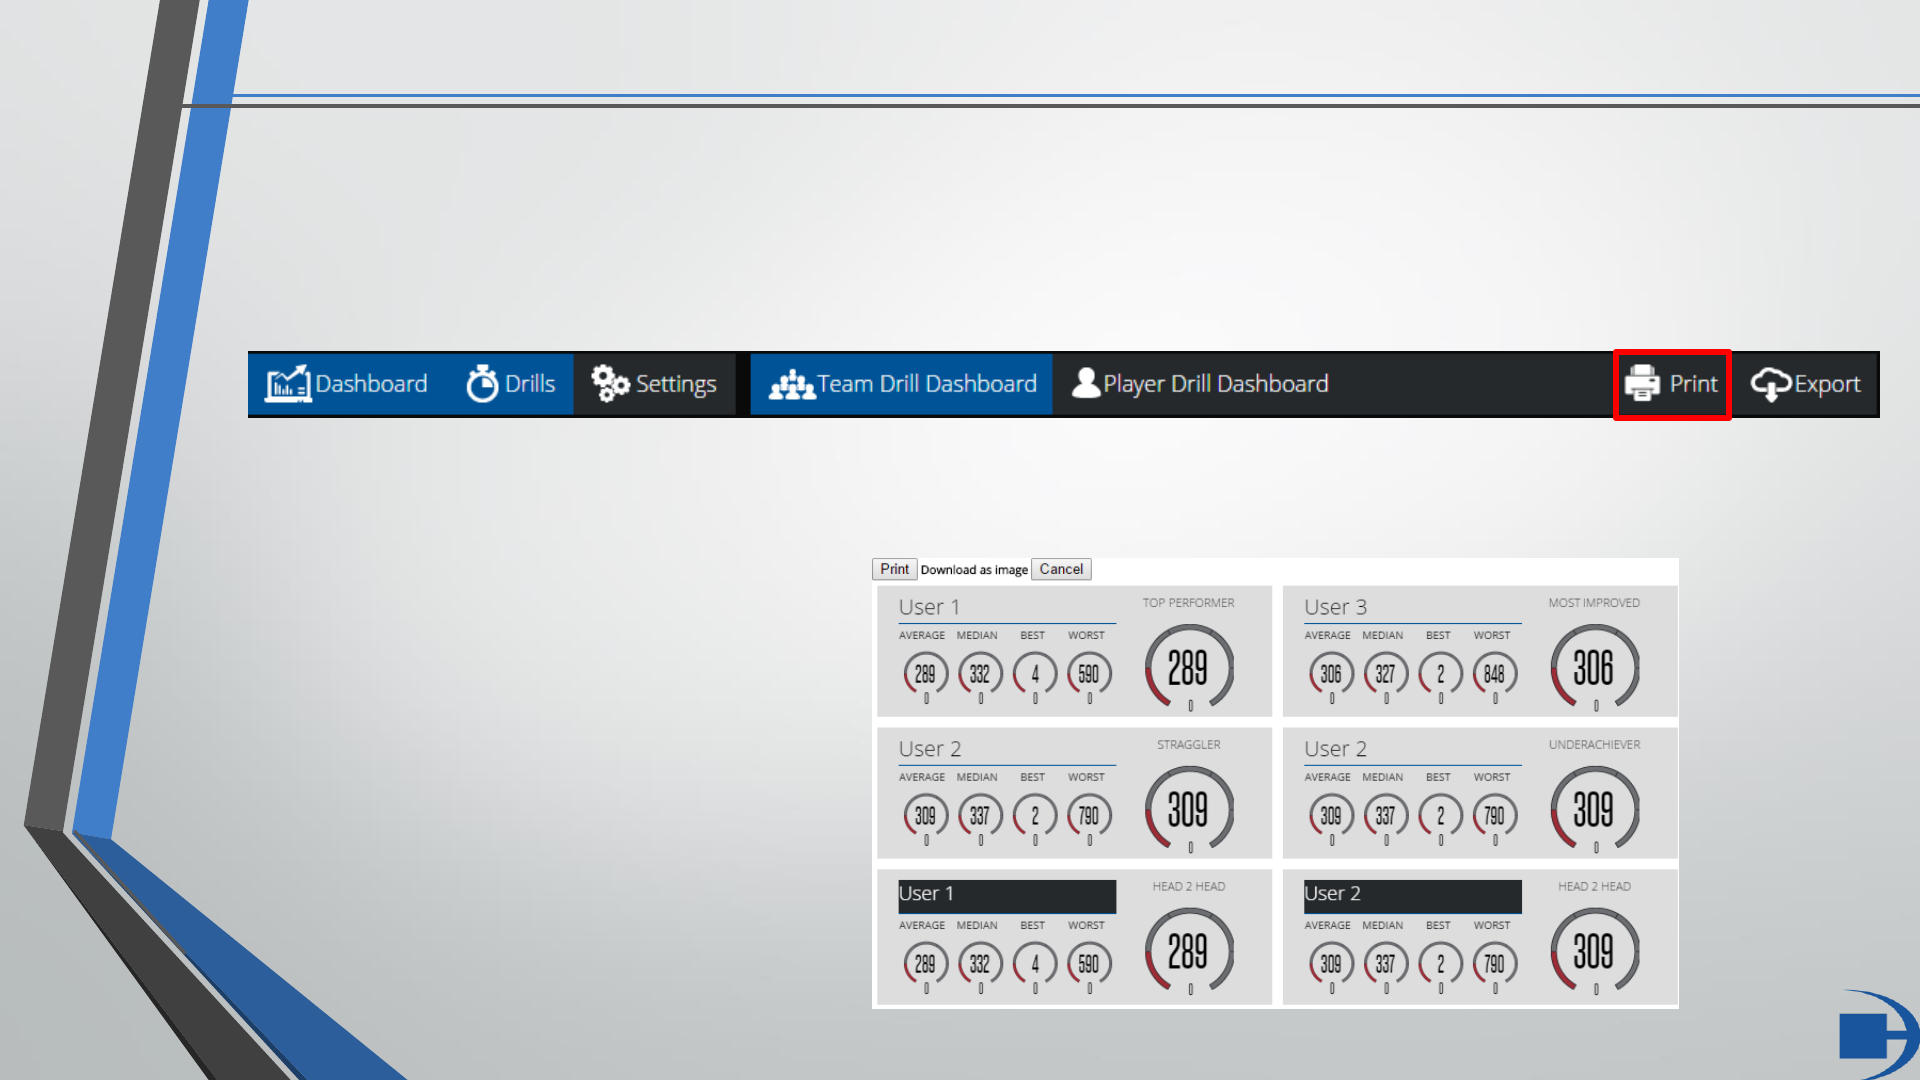Switch to Player Drill Dashboard tab
The height and width of the screenshot is (1080, 1920).
click(1215, 384)
